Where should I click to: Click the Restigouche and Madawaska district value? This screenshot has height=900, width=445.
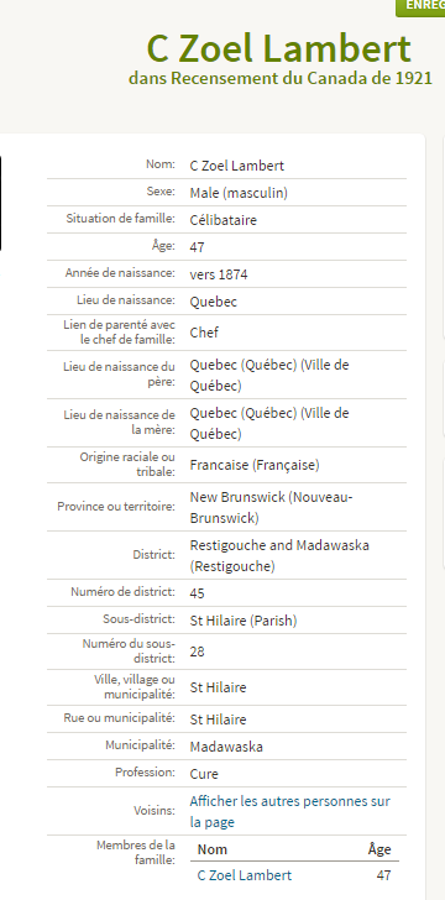point(280,556)
